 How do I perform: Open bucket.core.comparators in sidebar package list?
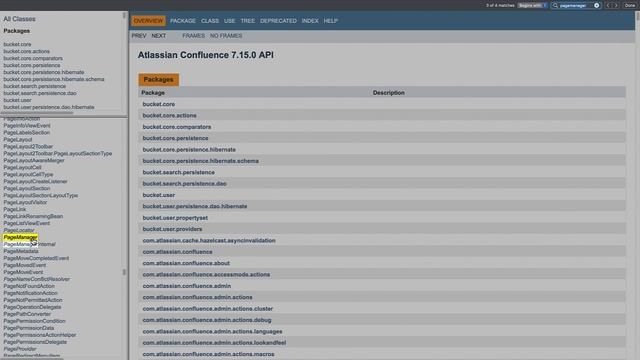coord(33,58)
